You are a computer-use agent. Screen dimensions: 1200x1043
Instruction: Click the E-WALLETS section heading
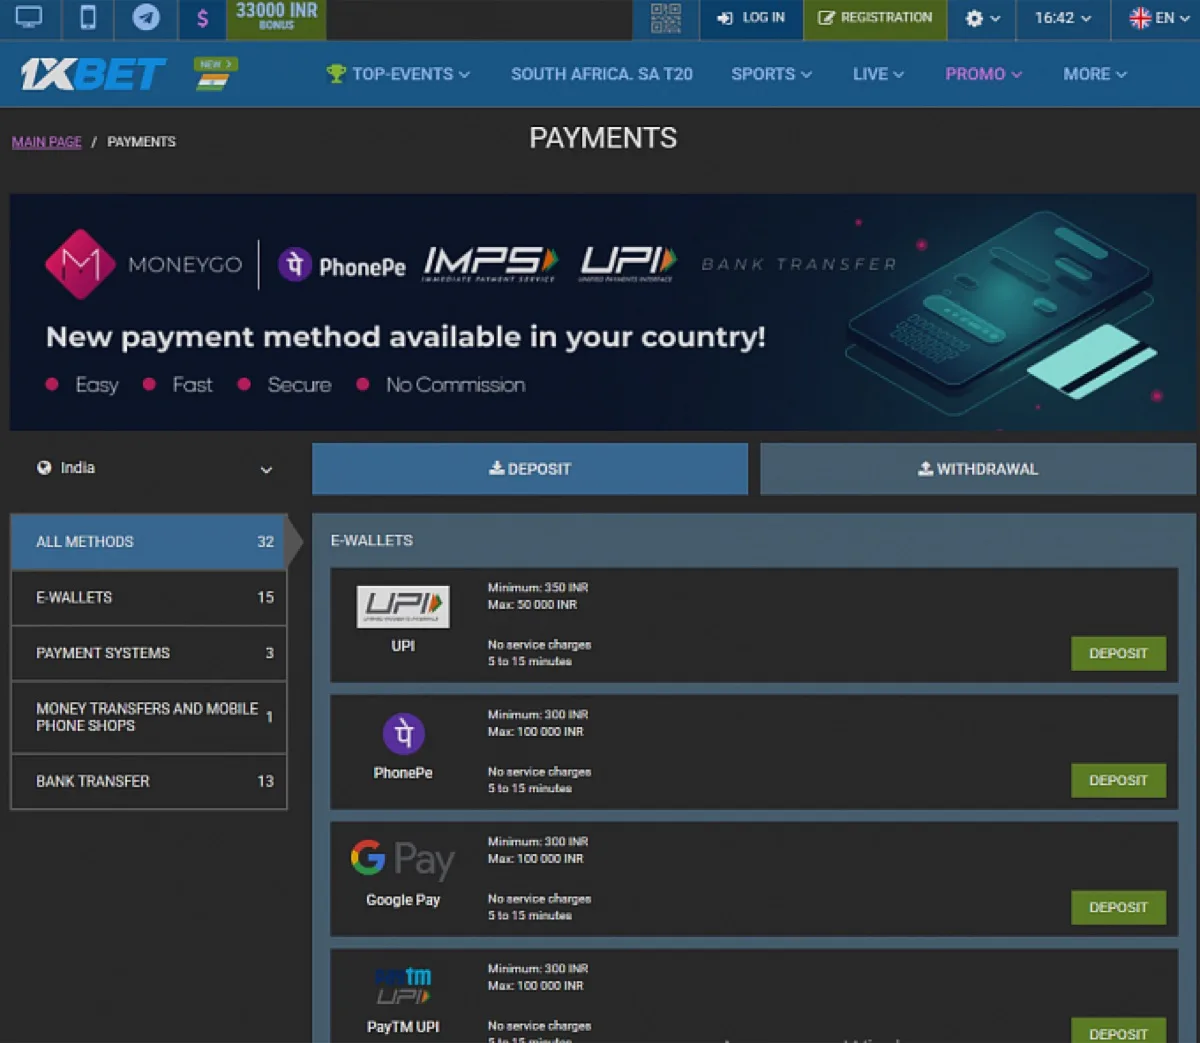372,540
